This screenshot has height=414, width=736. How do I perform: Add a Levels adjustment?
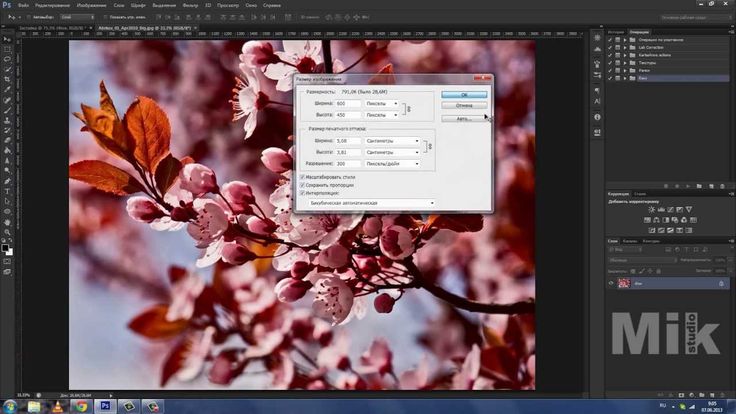[x=661, y=209]
